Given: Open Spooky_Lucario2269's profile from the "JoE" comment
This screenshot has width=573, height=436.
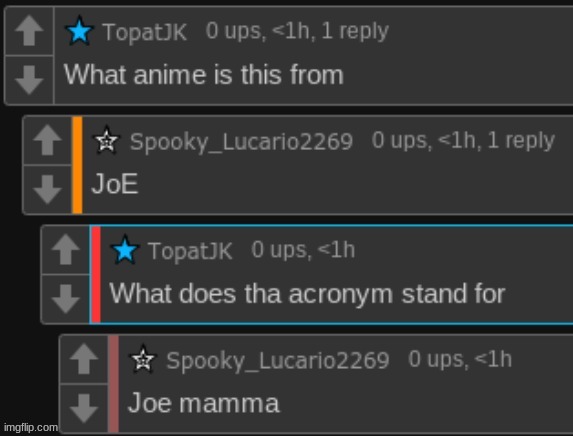Looking at the screenshot, I should coord(241,142).
